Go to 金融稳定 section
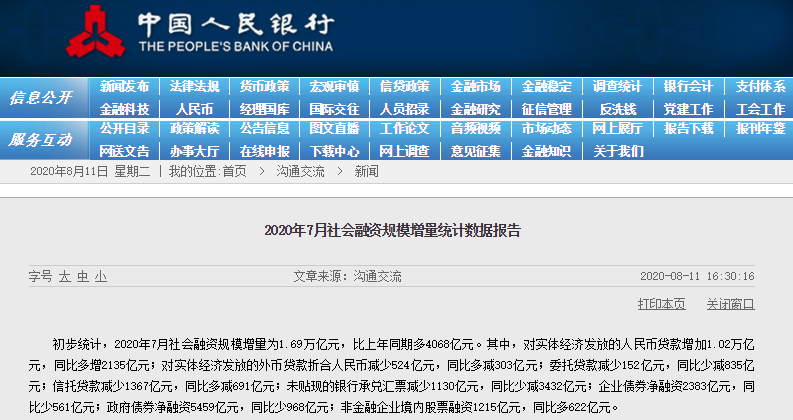 point(547,87)
